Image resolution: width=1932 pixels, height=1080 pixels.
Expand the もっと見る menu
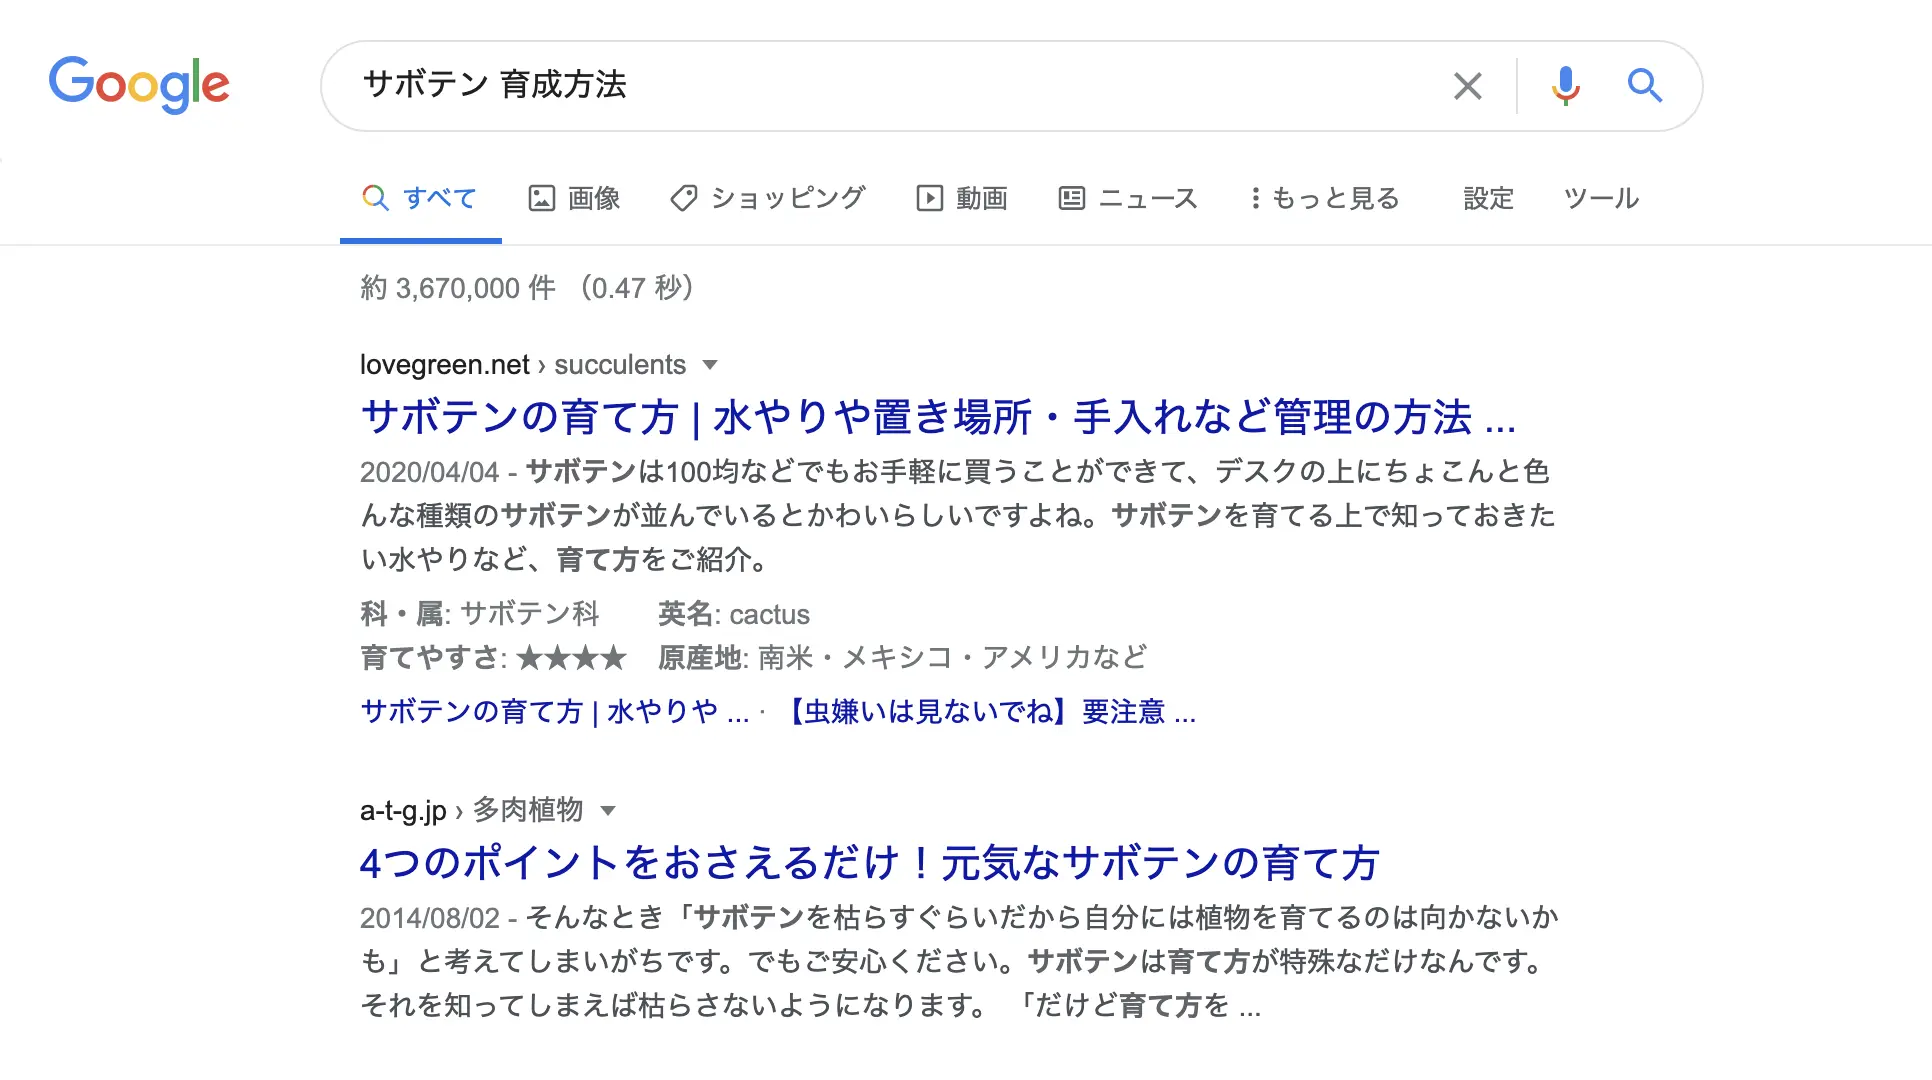tap(1324, 198)
